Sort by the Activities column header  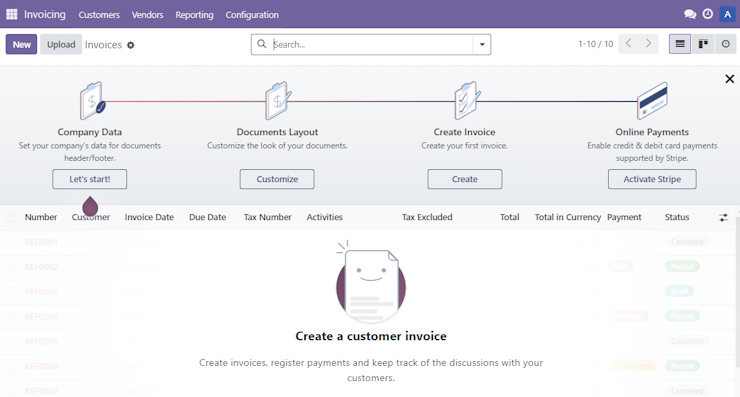tap(325, 217)
